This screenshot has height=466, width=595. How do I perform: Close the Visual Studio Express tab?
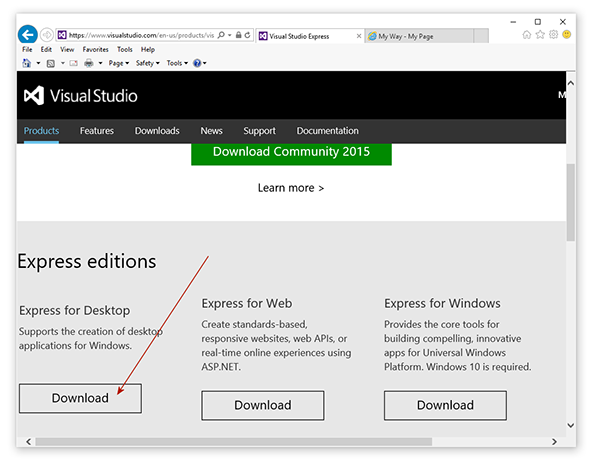(359, 36)
